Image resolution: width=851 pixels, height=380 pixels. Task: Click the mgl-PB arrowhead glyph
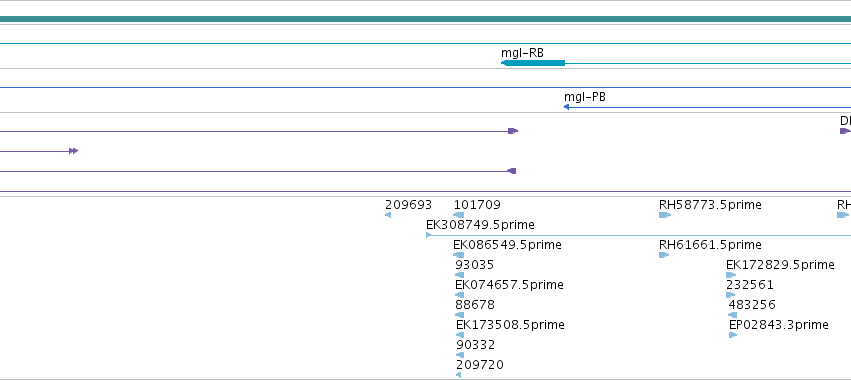567,107
